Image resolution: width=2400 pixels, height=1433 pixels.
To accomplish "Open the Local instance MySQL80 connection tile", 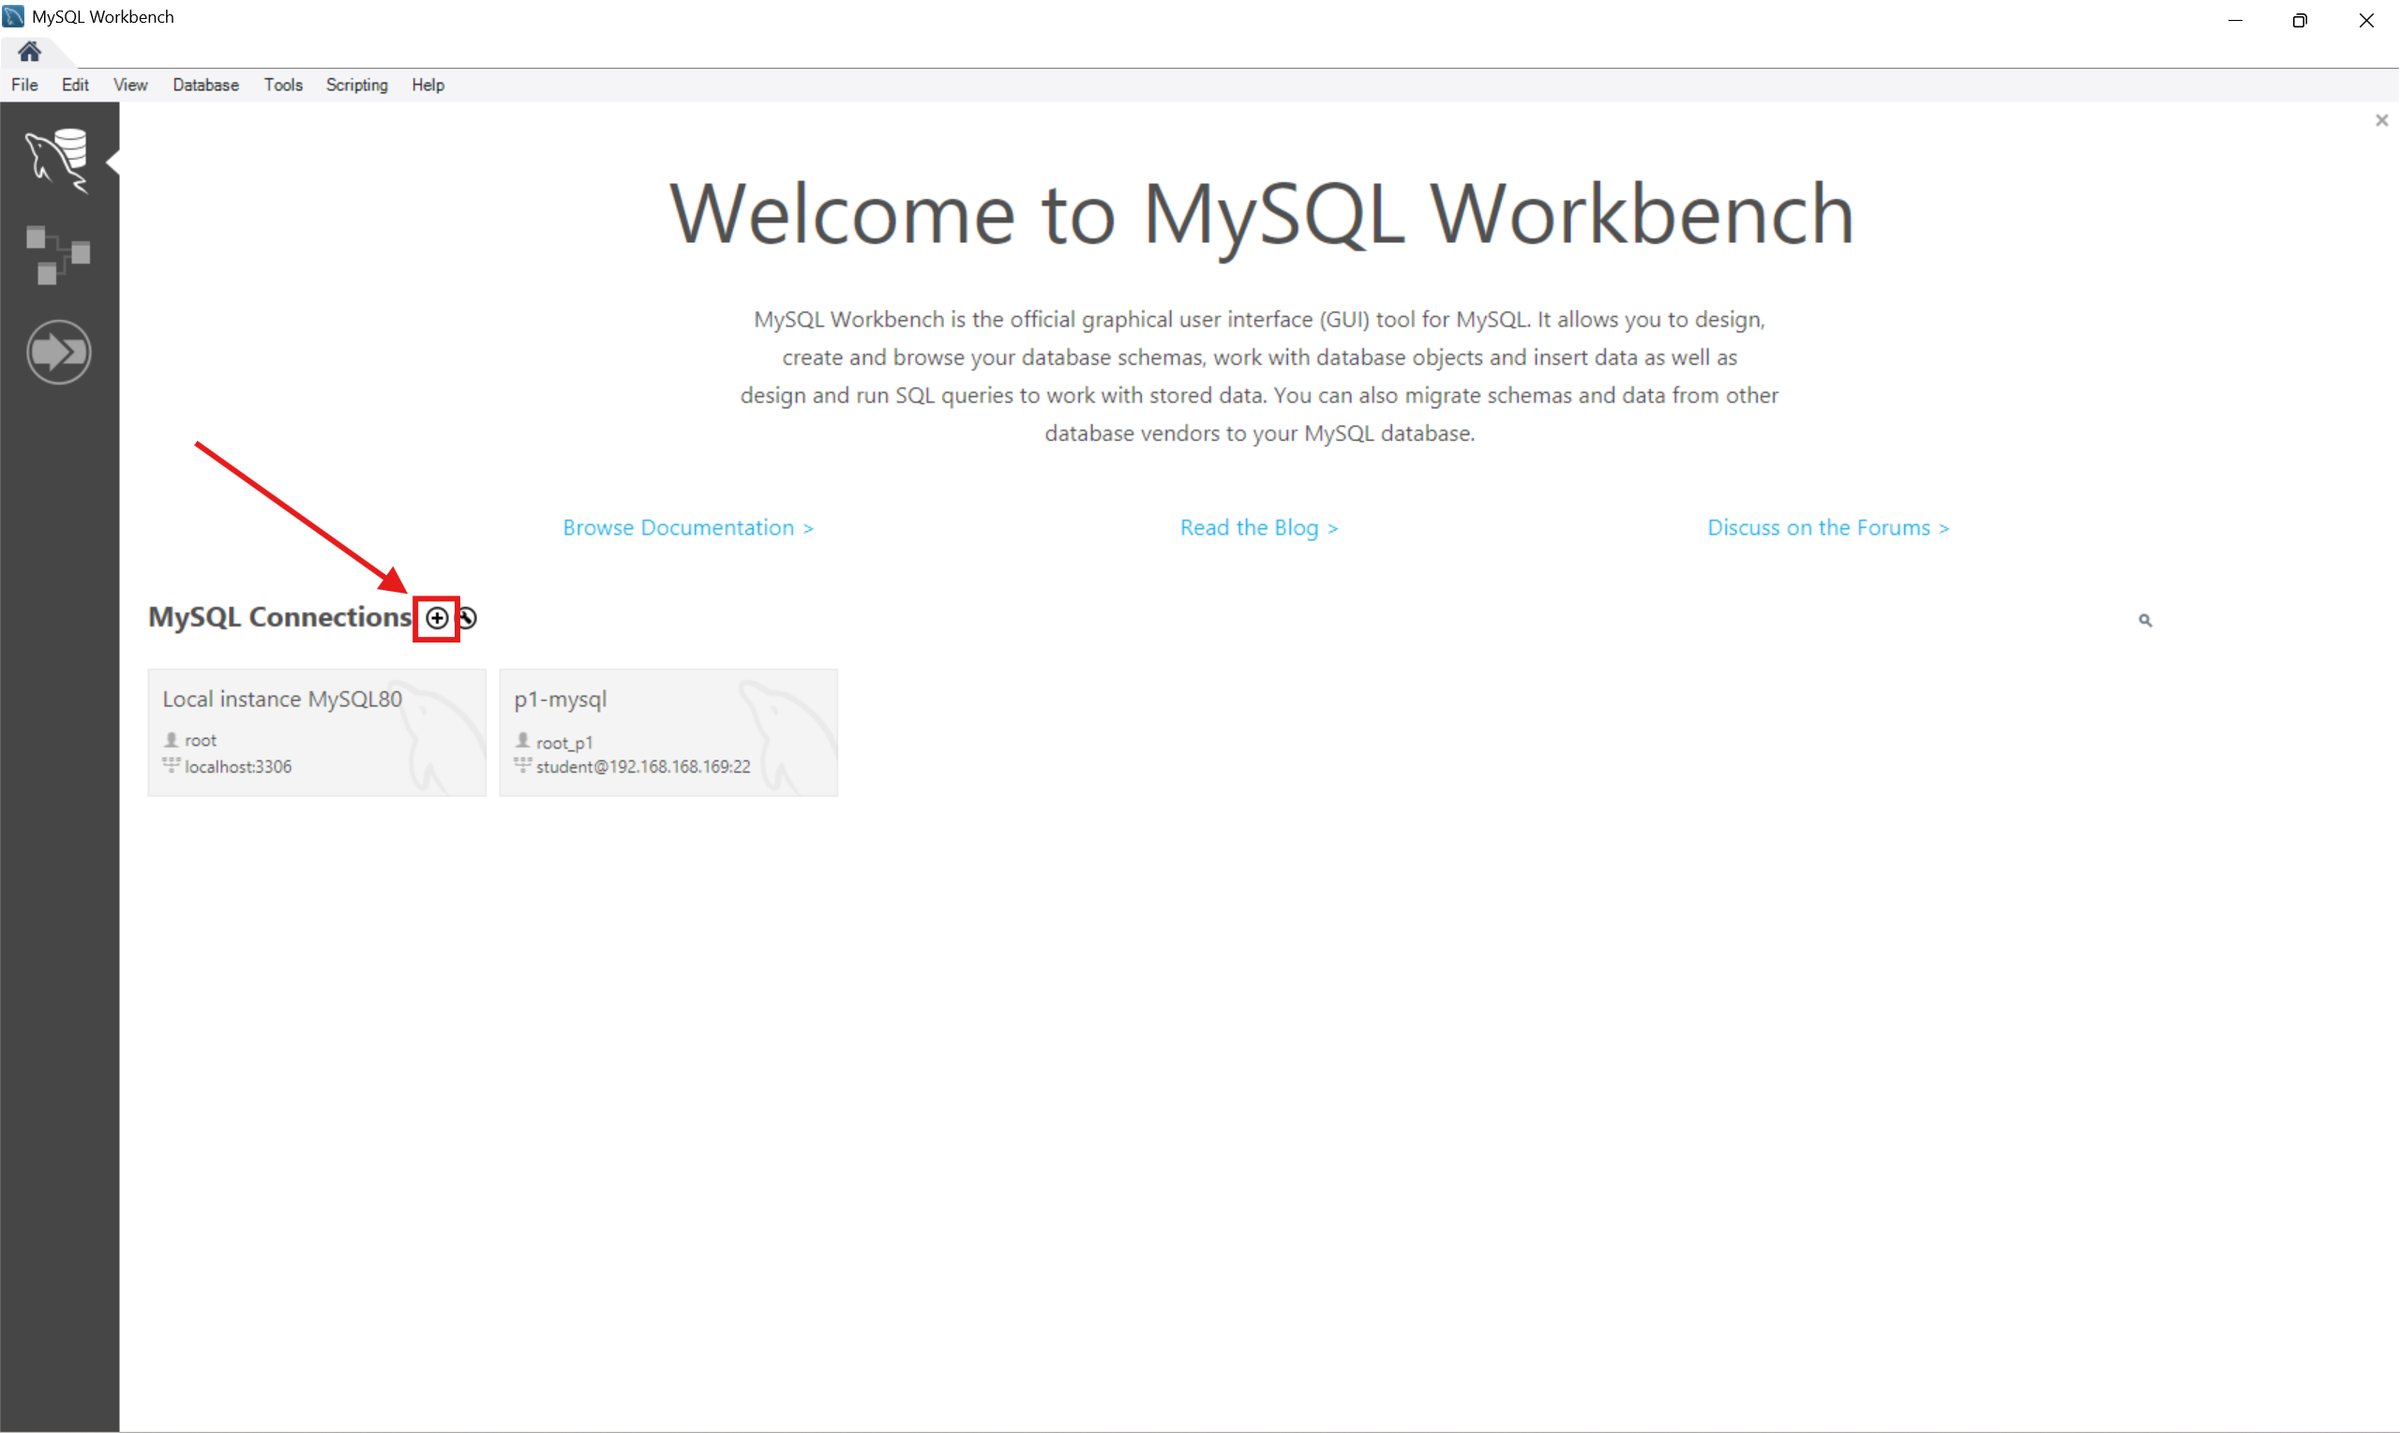I will (317, 733).
